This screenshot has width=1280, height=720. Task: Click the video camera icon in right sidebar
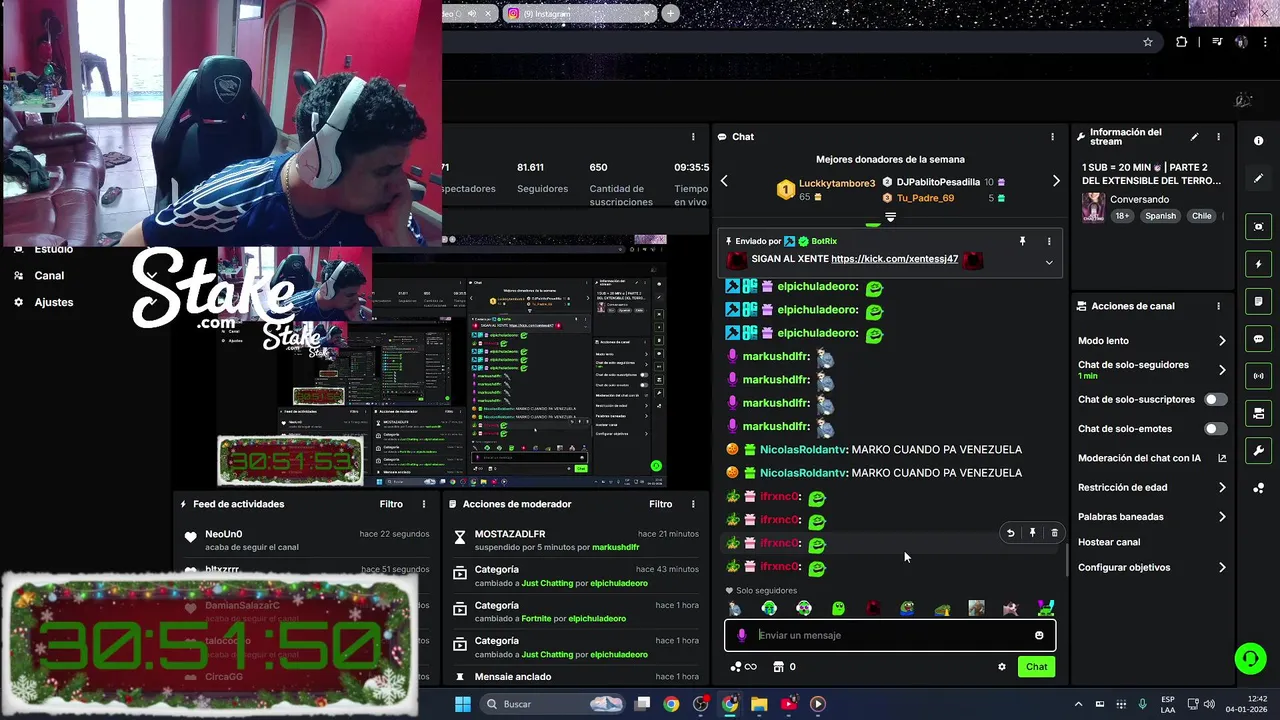pyautogui.click(x=1258, y=413)
